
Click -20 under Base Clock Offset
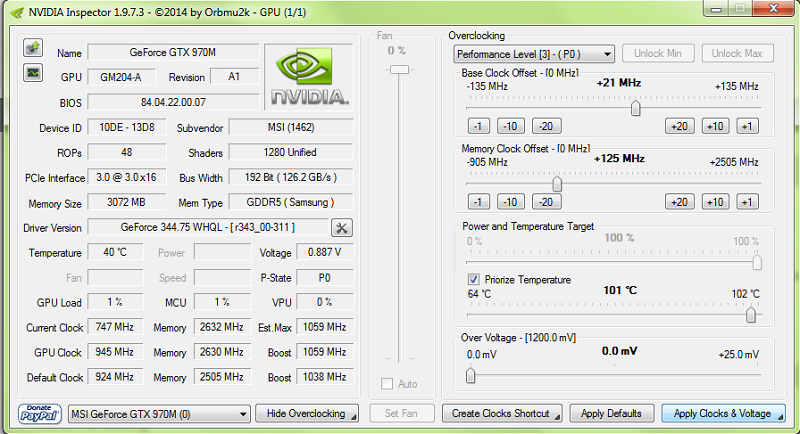click(x=546, y=126)
